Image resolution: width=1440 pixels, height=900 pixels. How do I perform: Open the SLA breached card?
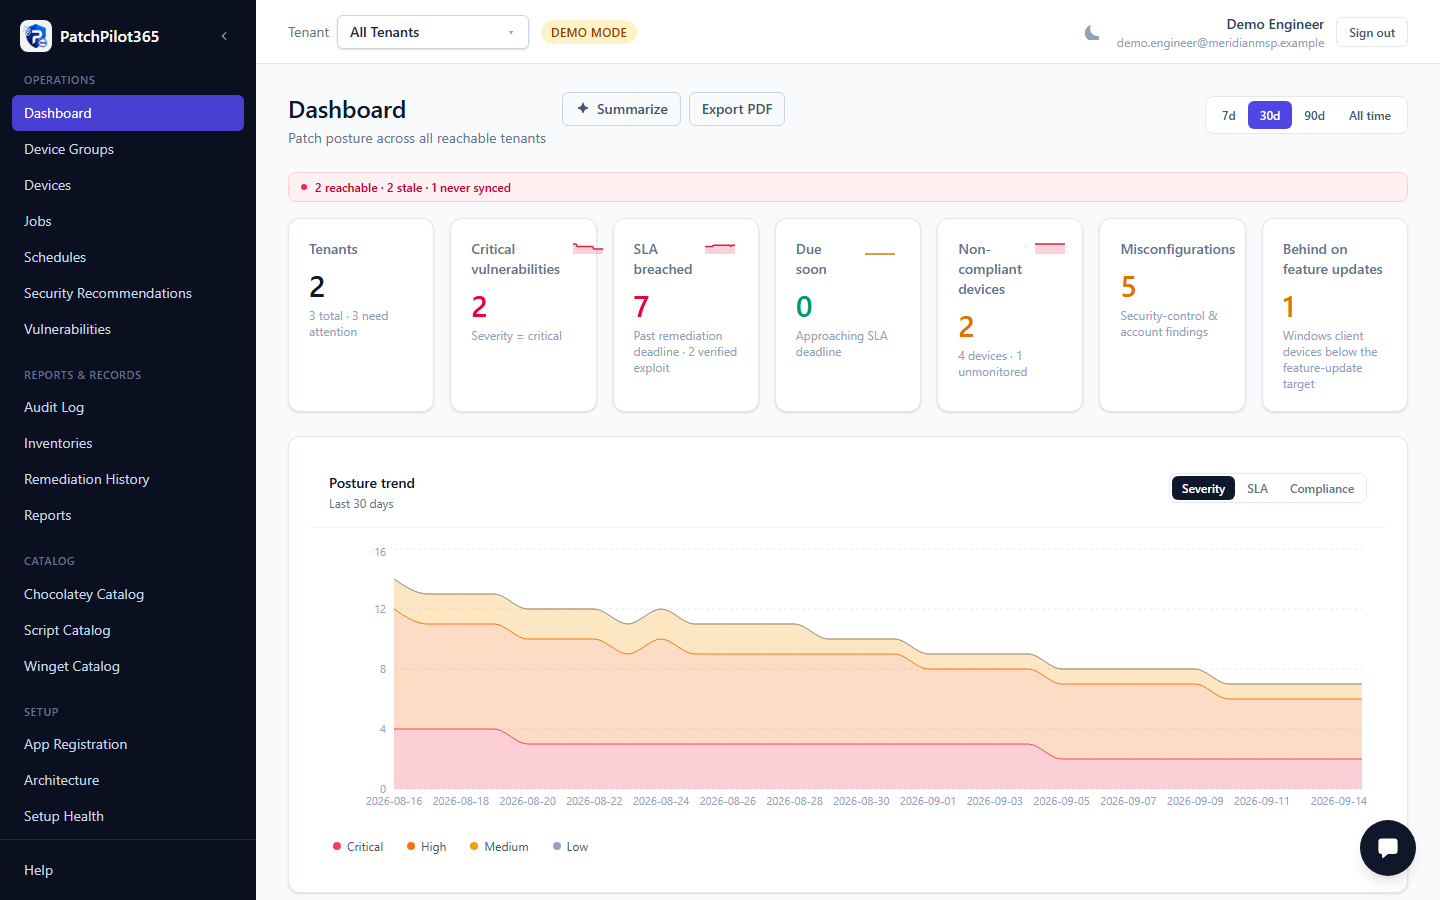point(685,315)
